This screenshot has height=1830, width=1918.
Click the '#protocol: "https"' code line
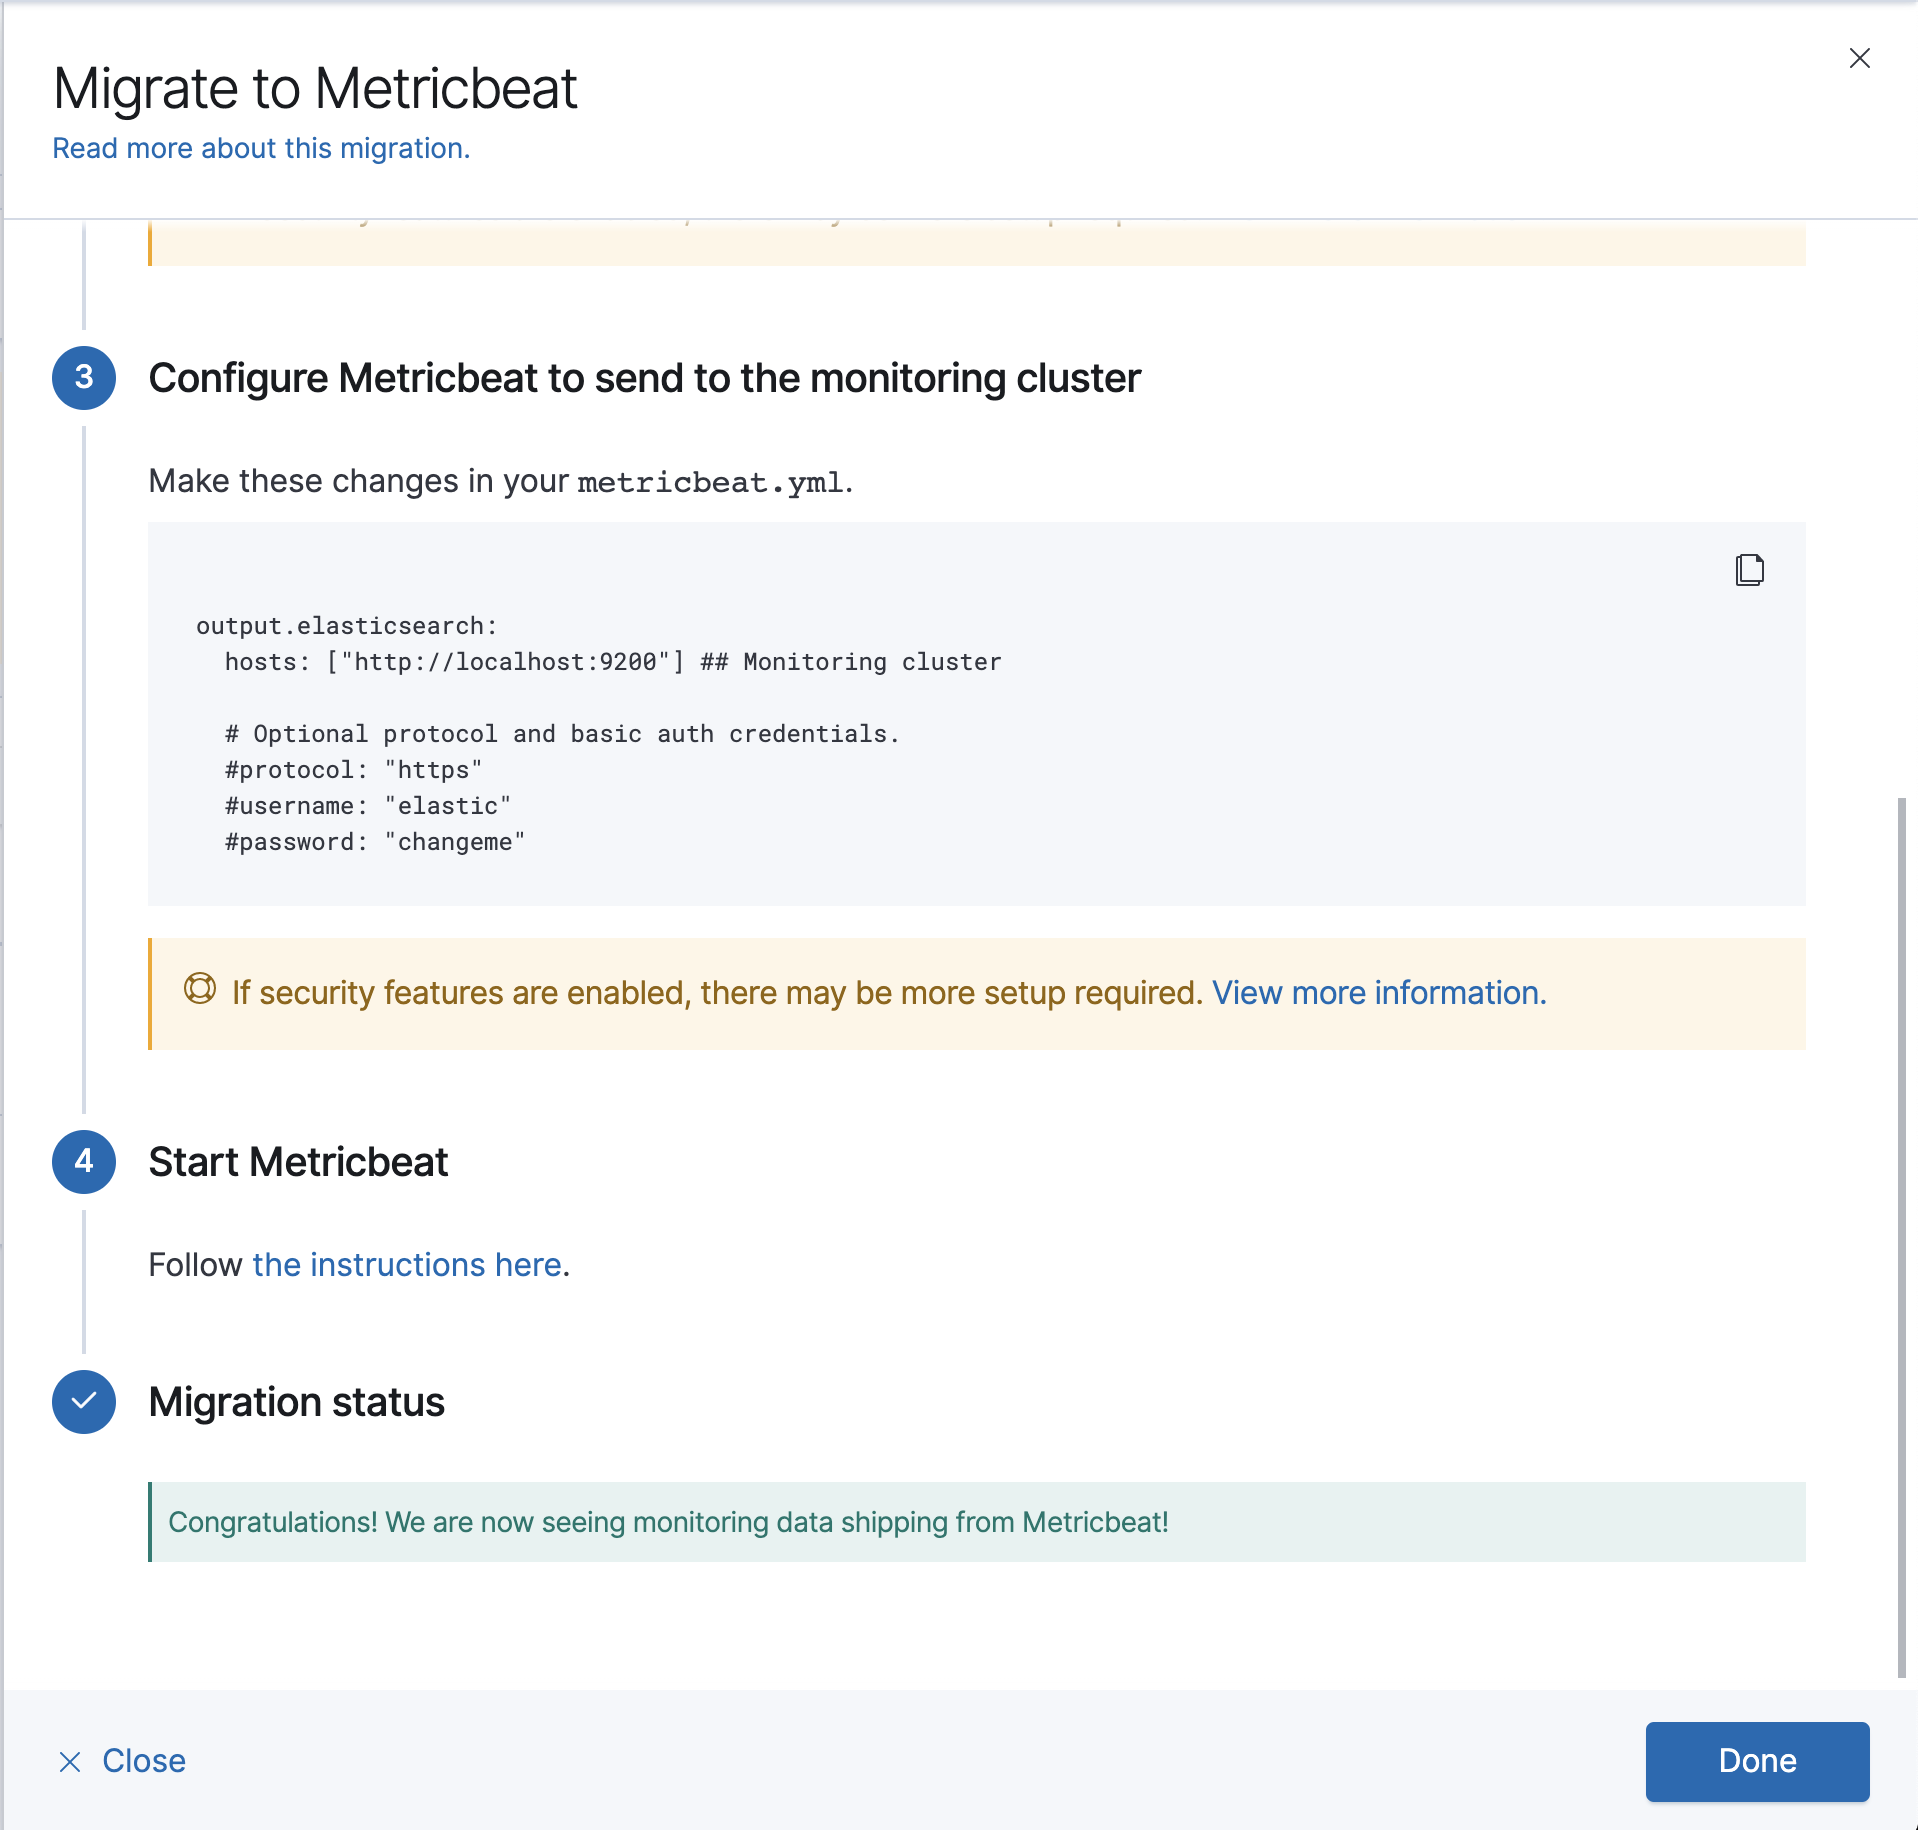354,770
